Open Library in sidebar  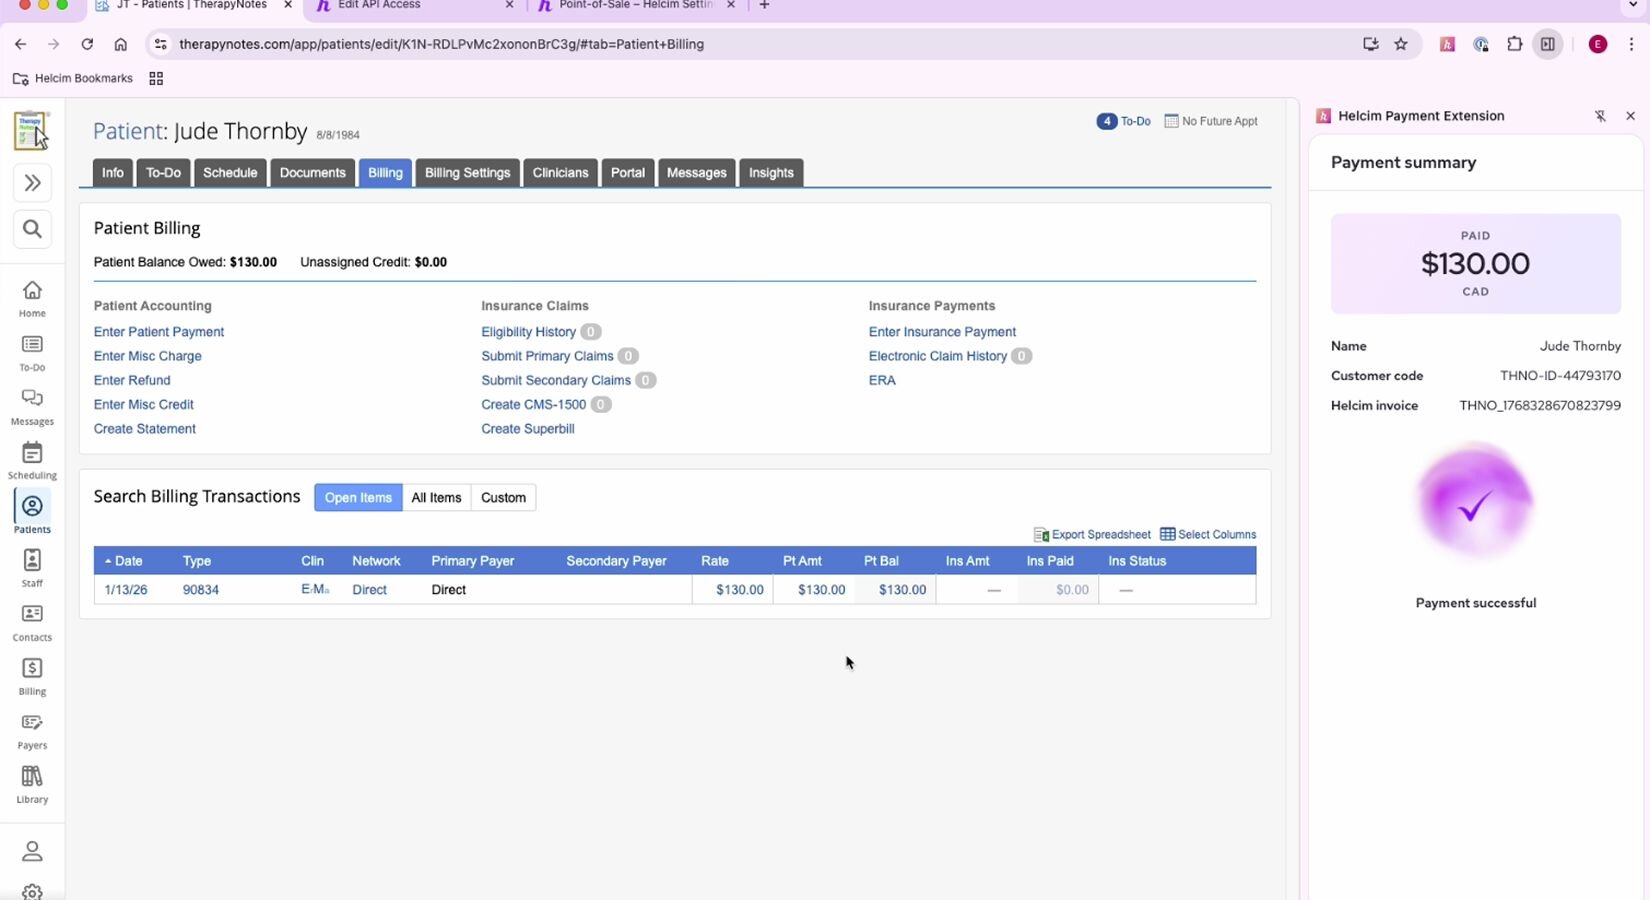click(x=32, y=785)
